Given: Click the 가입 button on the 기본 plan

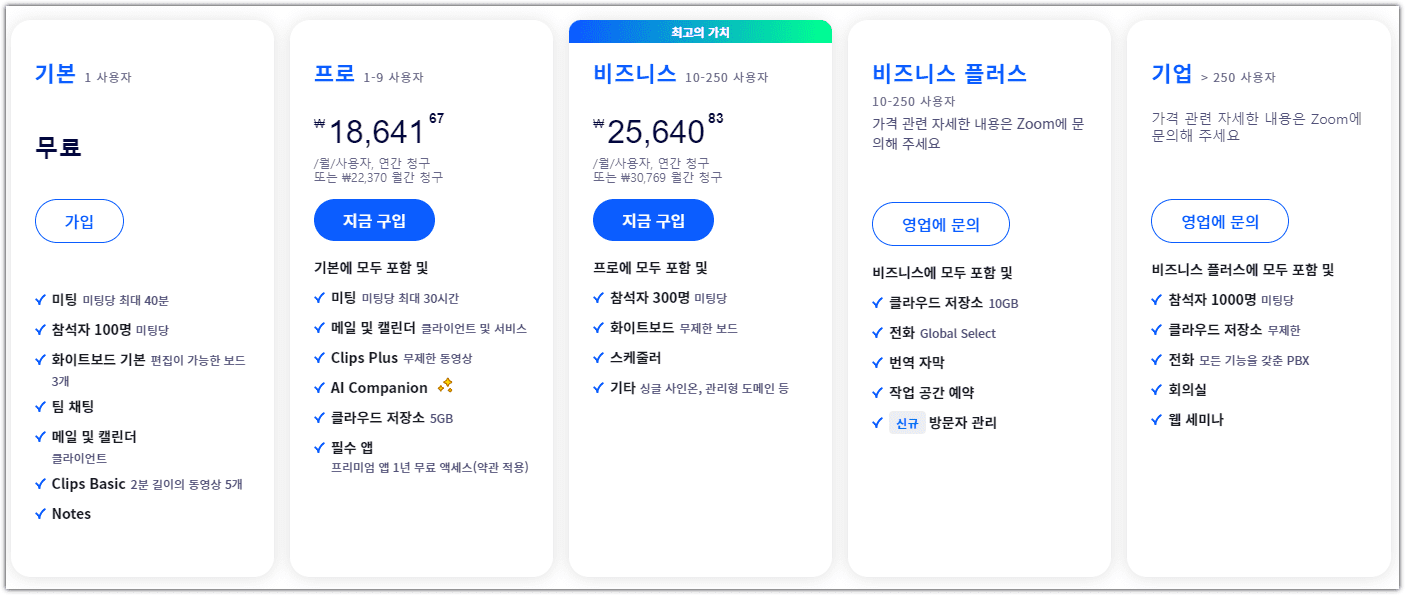Looking at the screenshot, I should [79, 221].
